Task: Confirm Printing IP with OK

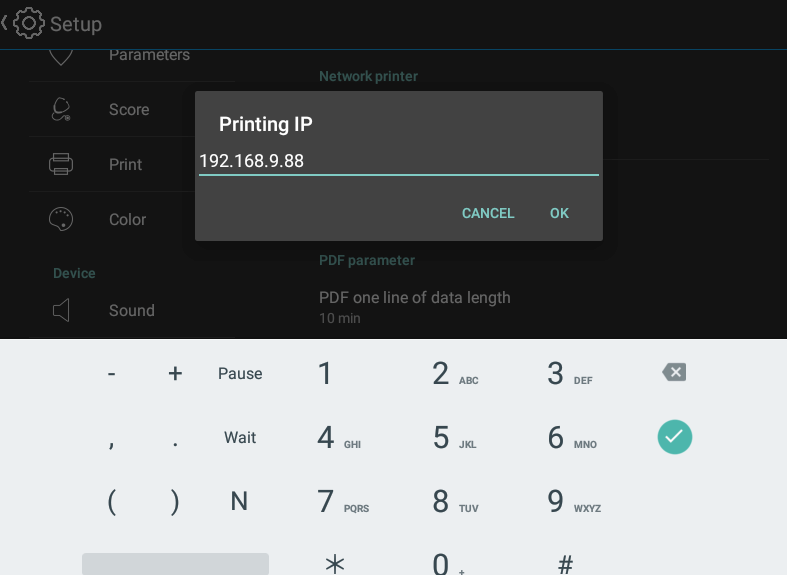Action: tap(559, 213)
